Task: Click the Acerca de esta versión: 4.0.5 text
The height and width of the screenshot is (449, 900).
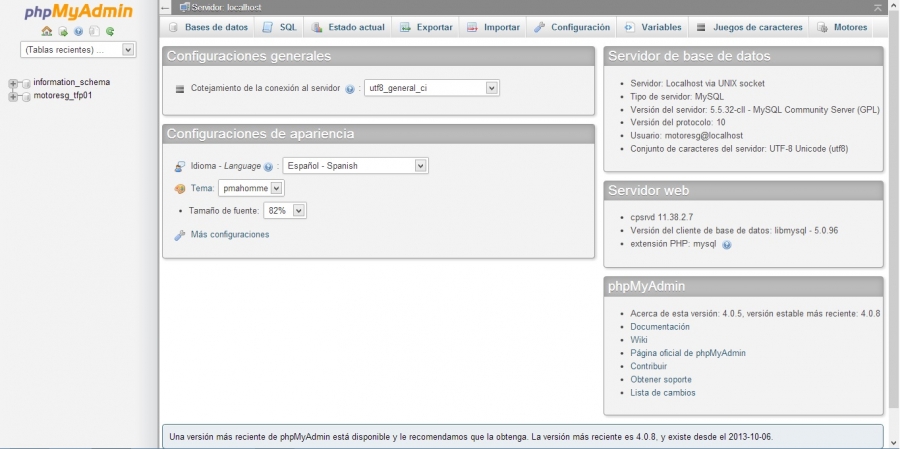Action: coord(755,313)
